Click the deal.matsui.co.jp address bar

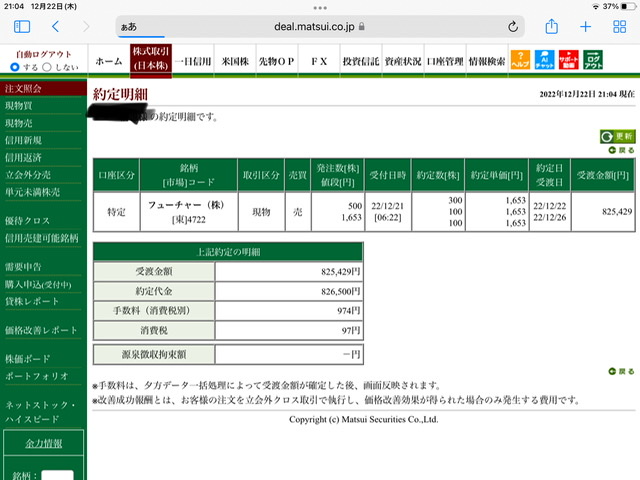(320, 27)
